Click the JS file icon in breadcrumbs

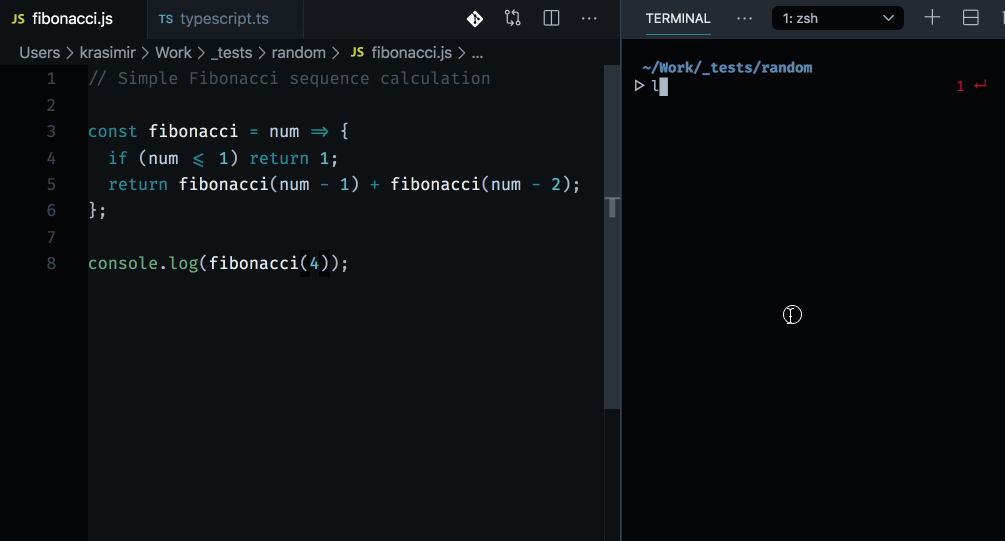358,53
